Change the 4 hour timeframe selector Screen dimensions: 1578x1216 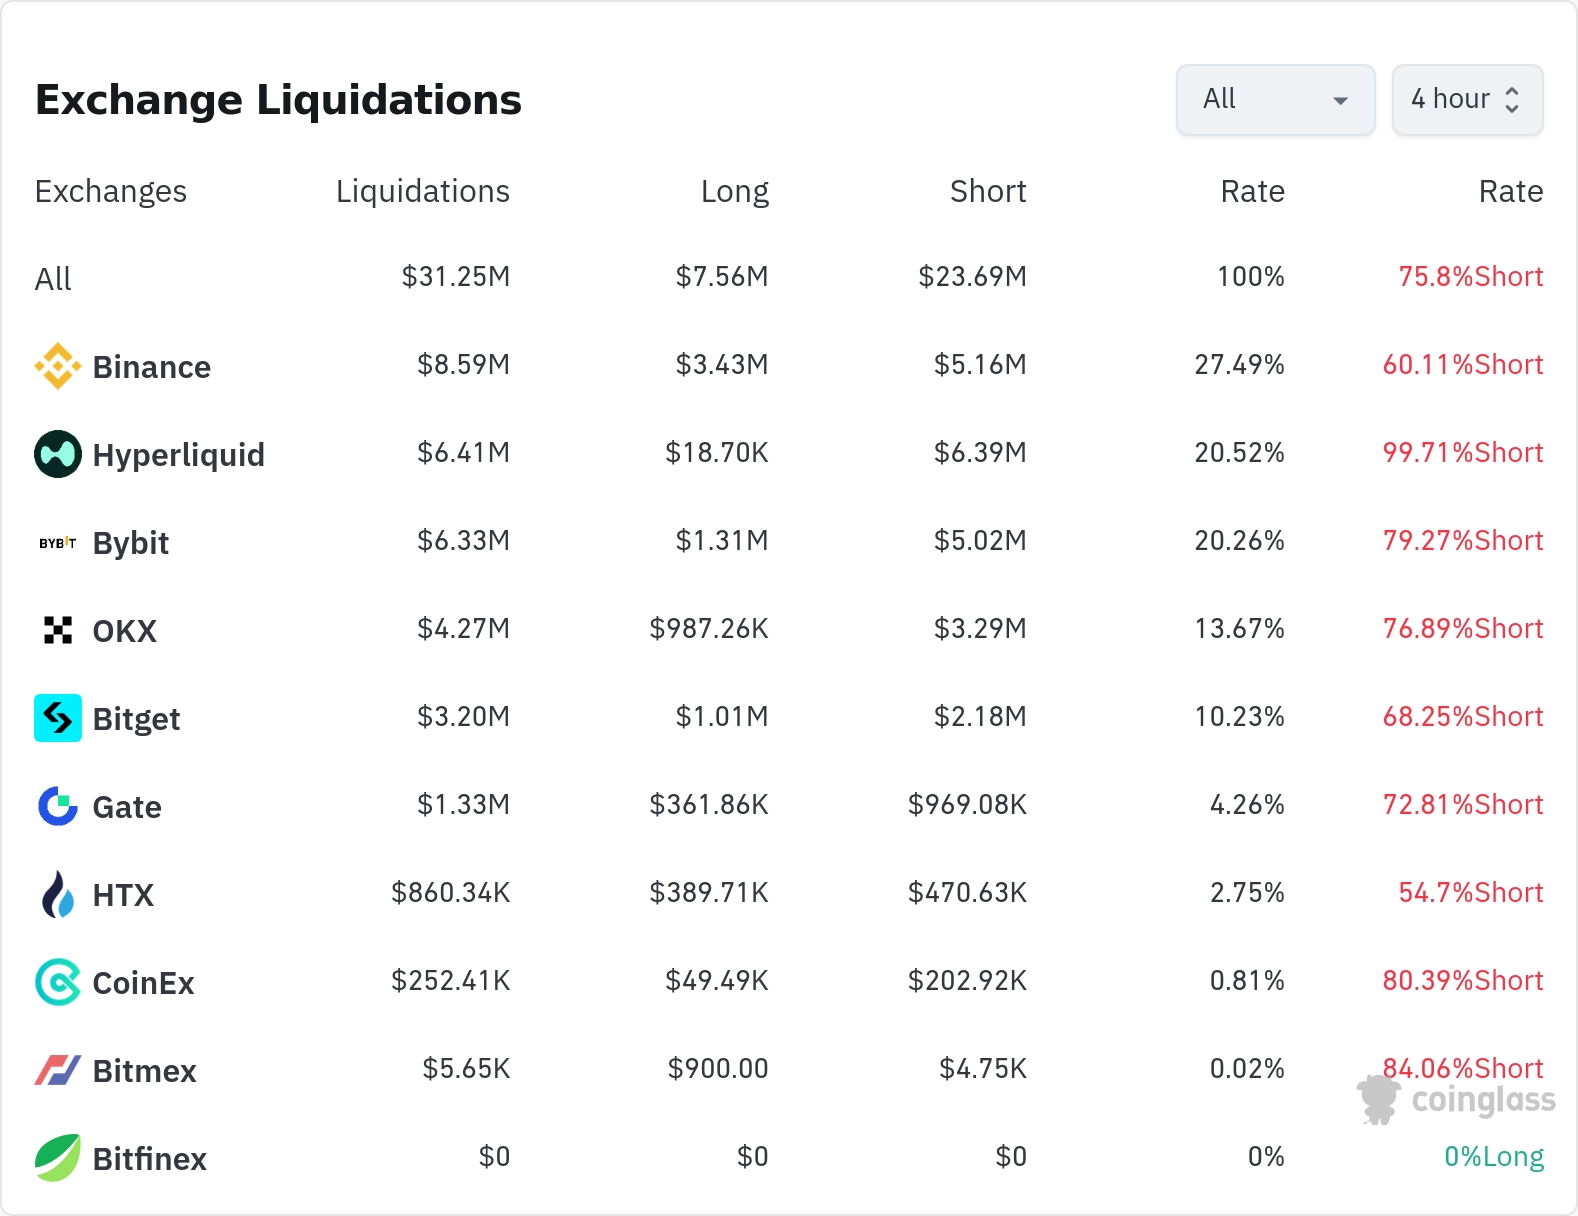(1467, 100)
